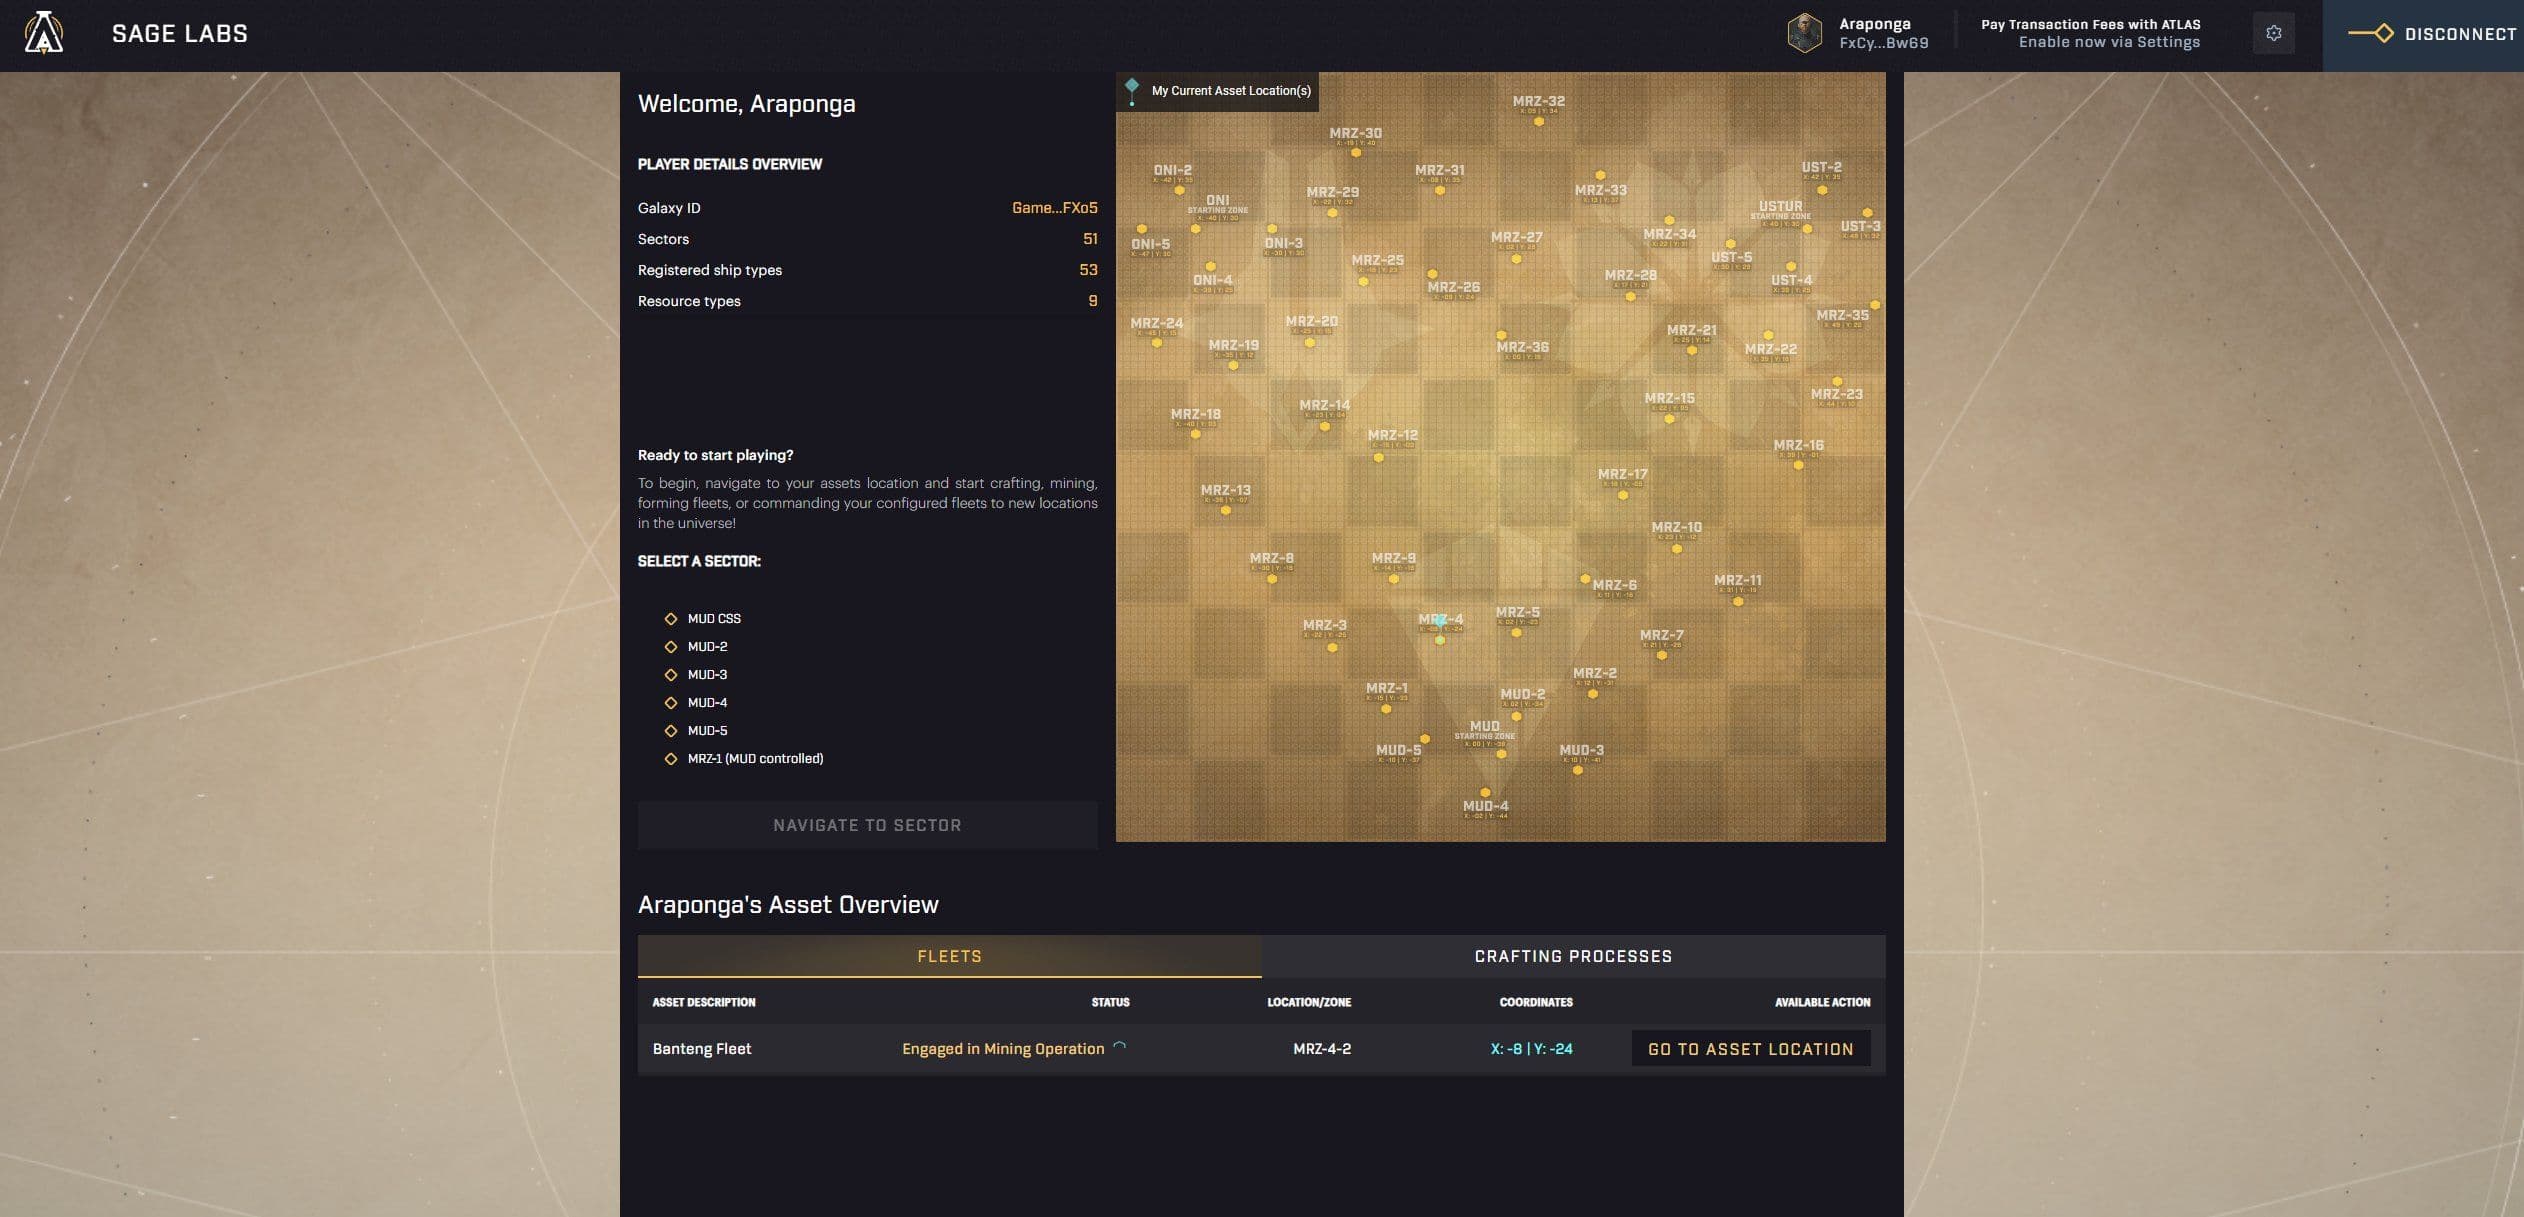The height and width of the screenshot is (1217, 2524).
Task: Click the Engaged in Mining Operation status
Action: [x=1003, y=1049]
